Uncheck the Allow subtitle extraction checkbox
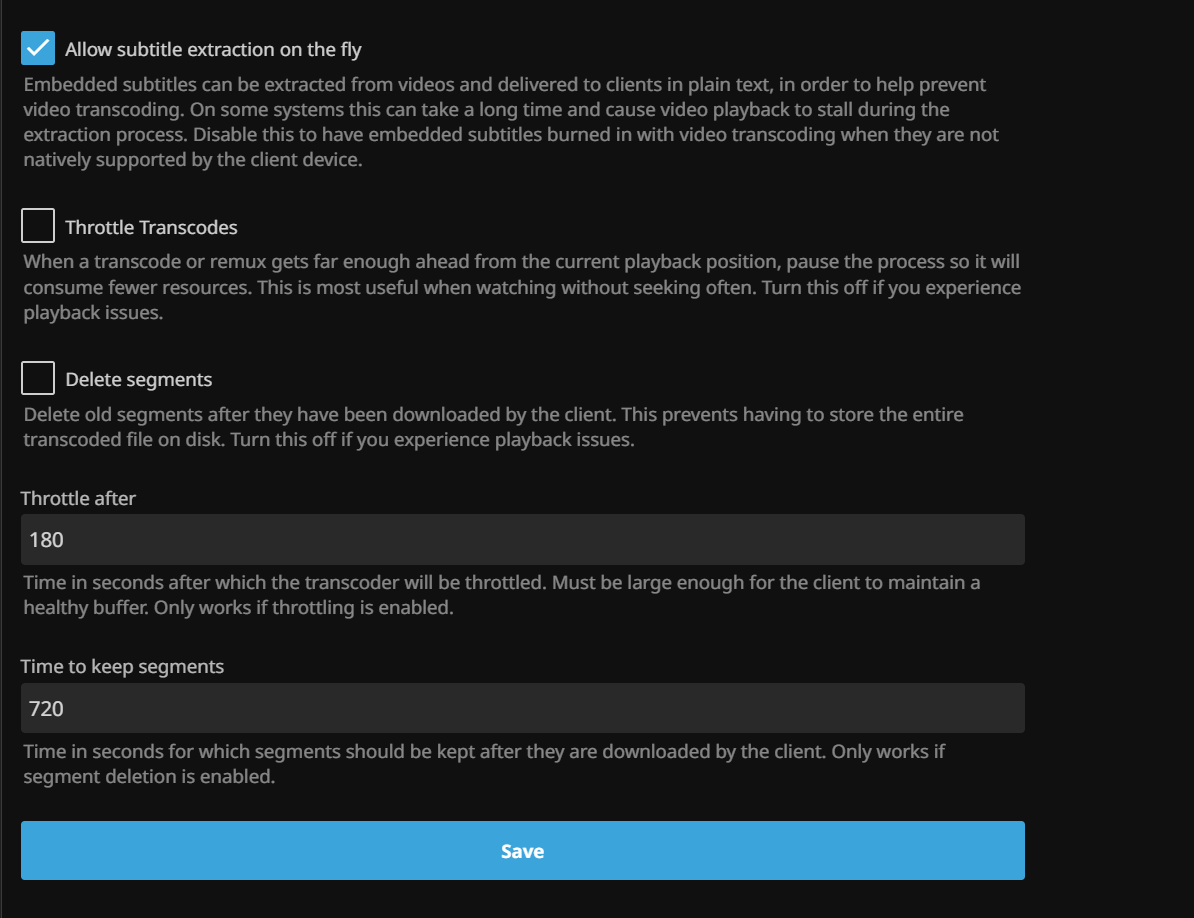The height and width of the screenshot is (918, 1194). point(38,48)
